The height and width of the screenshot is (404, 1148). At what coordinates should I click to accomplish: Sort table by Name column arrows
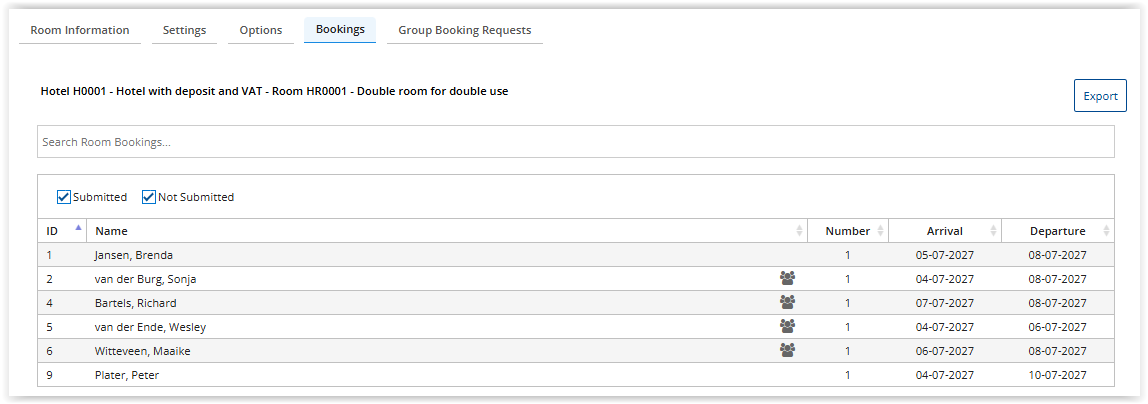799,231
